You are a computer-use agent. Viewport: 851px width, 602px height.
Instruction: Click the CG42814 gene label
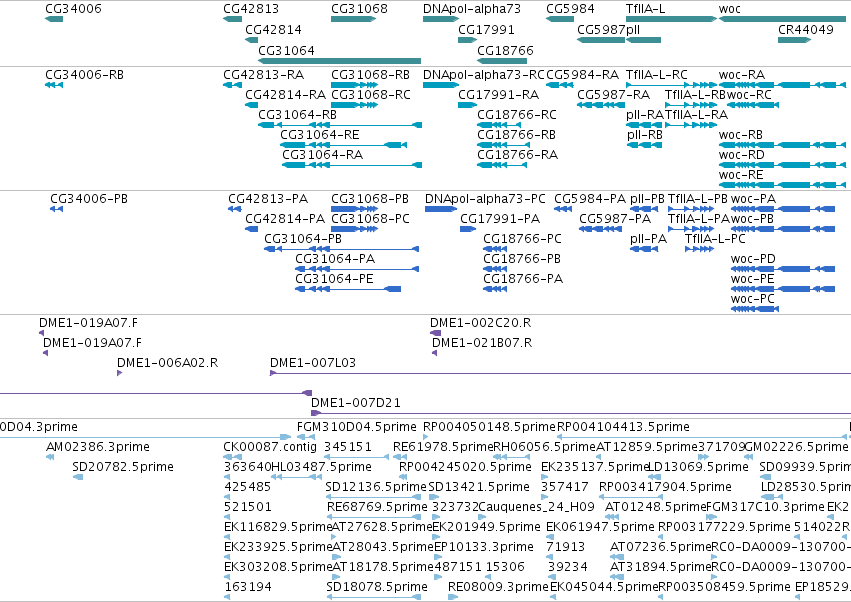pos(274,30)
